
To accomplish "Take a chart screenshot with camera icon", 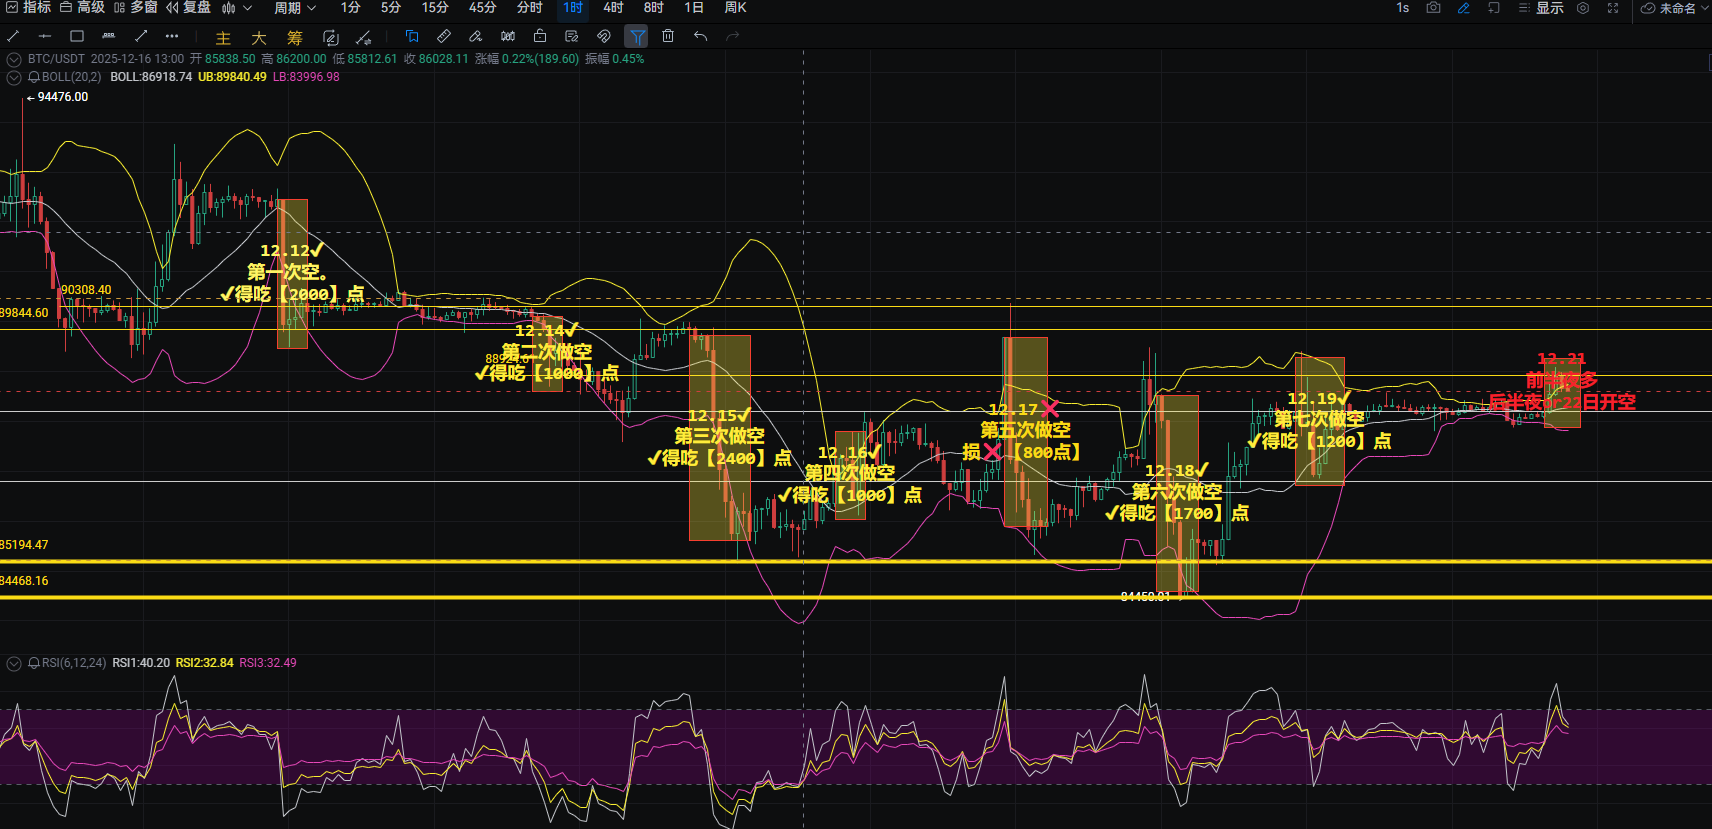I will 1433,8.
